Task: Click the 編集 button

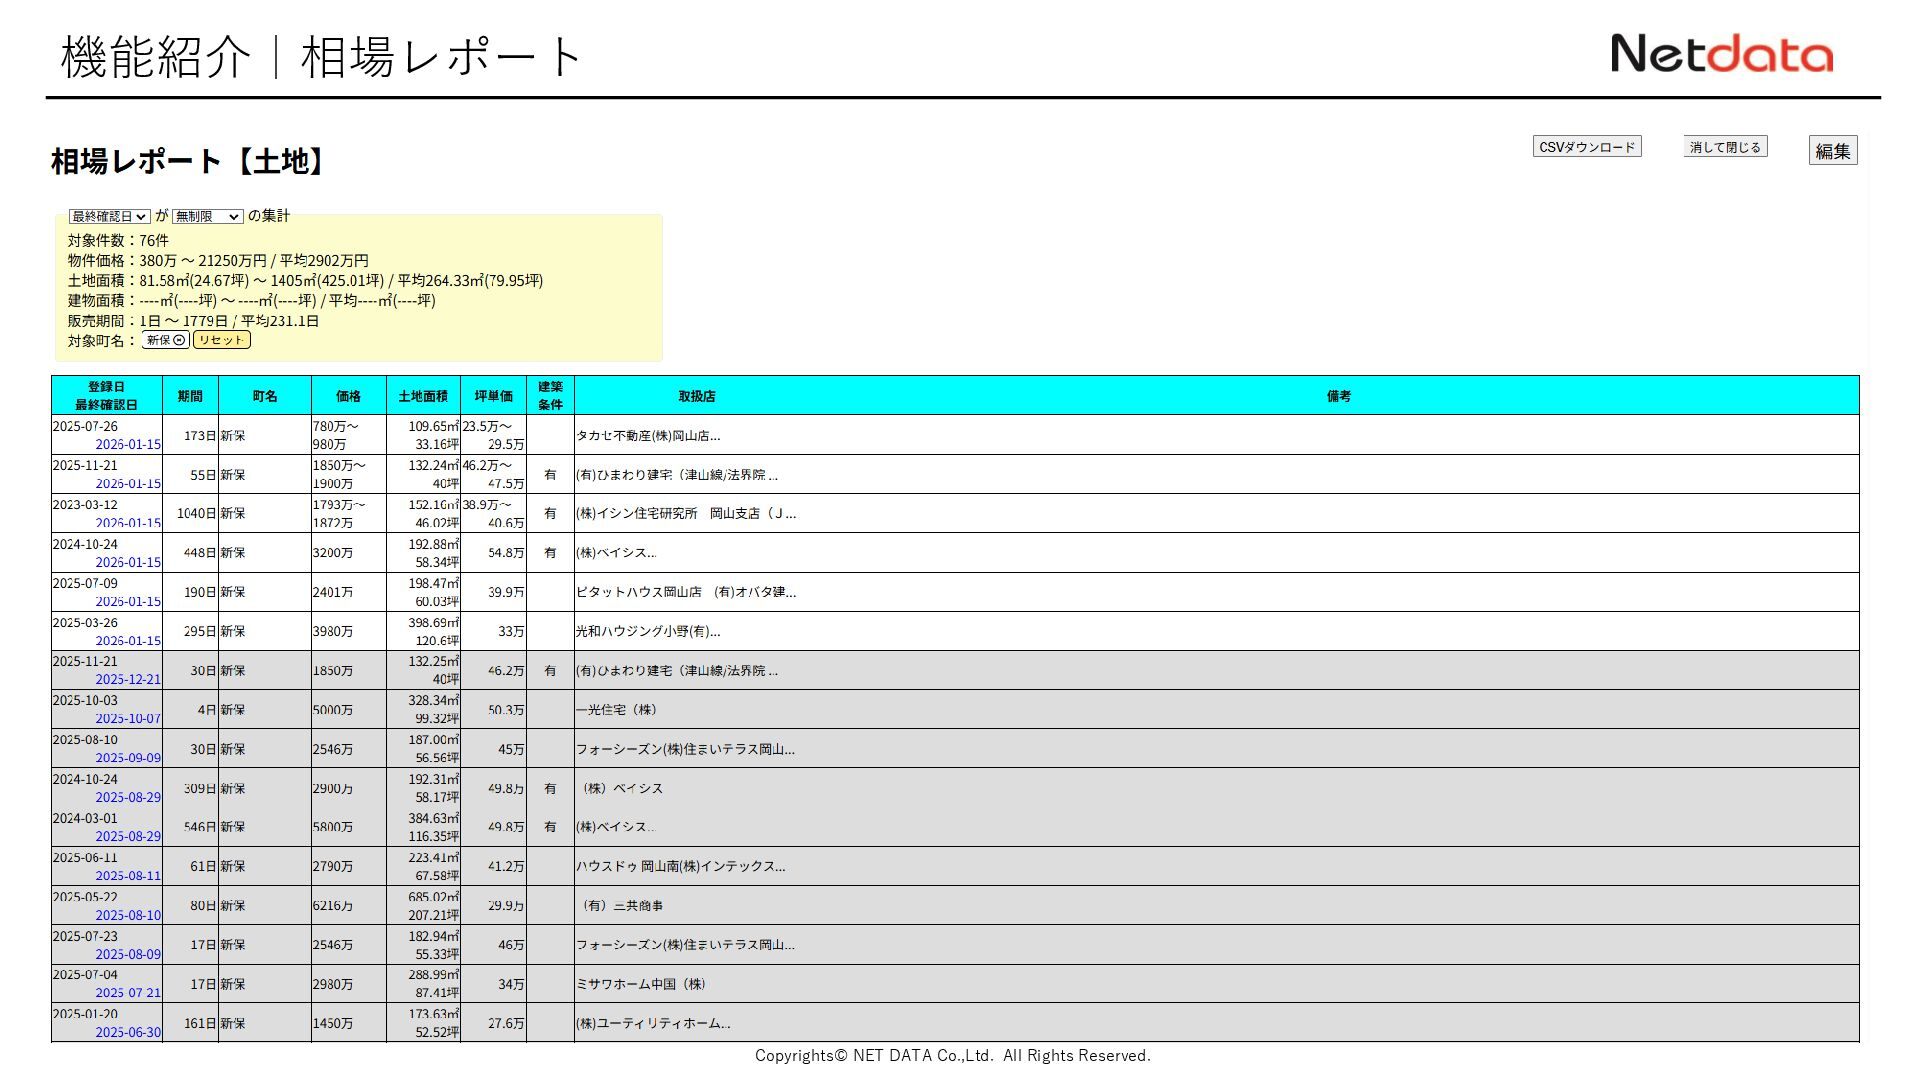Action: (x=1832, y=151)
